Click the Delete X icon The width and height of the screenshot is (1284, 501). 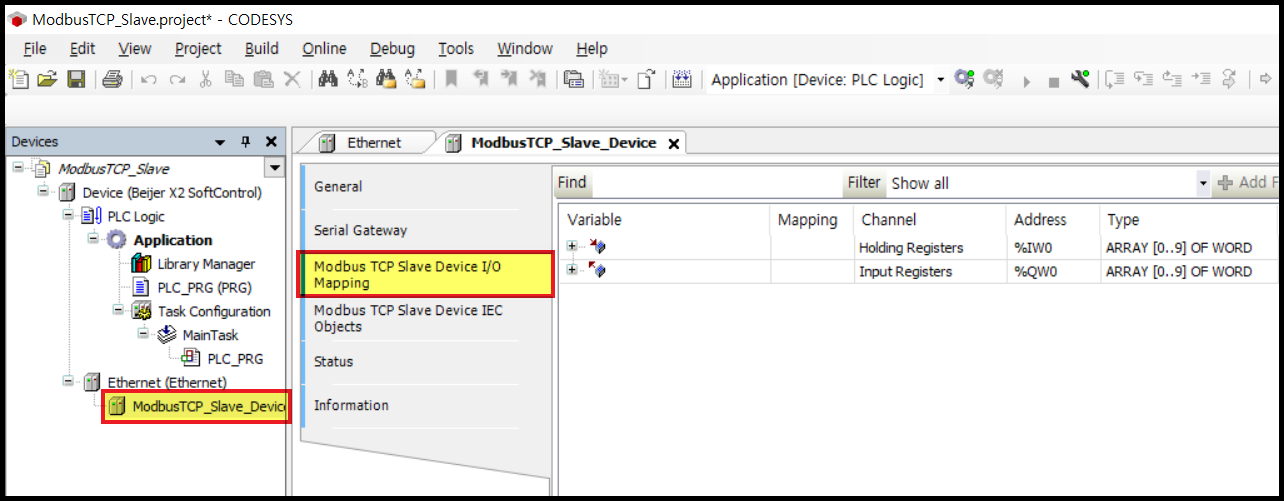[292, 80]
